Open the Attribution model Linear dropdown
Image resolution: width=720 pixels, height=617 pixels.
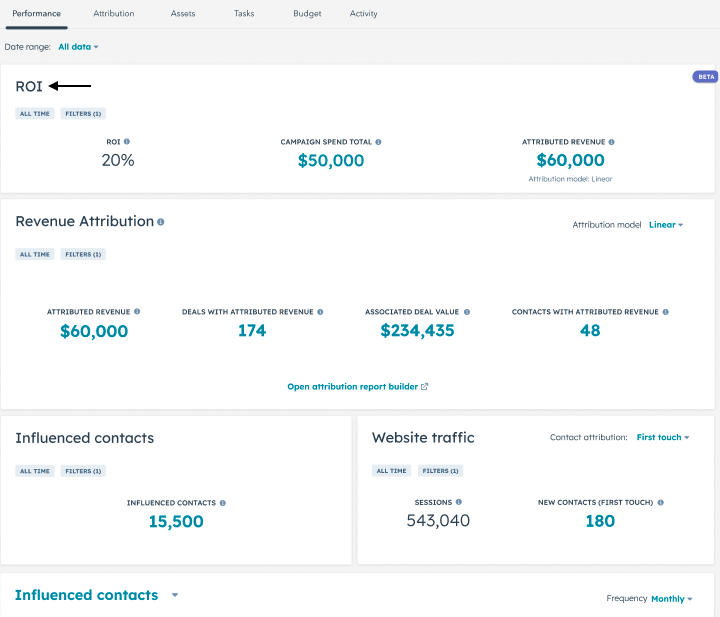666,225
